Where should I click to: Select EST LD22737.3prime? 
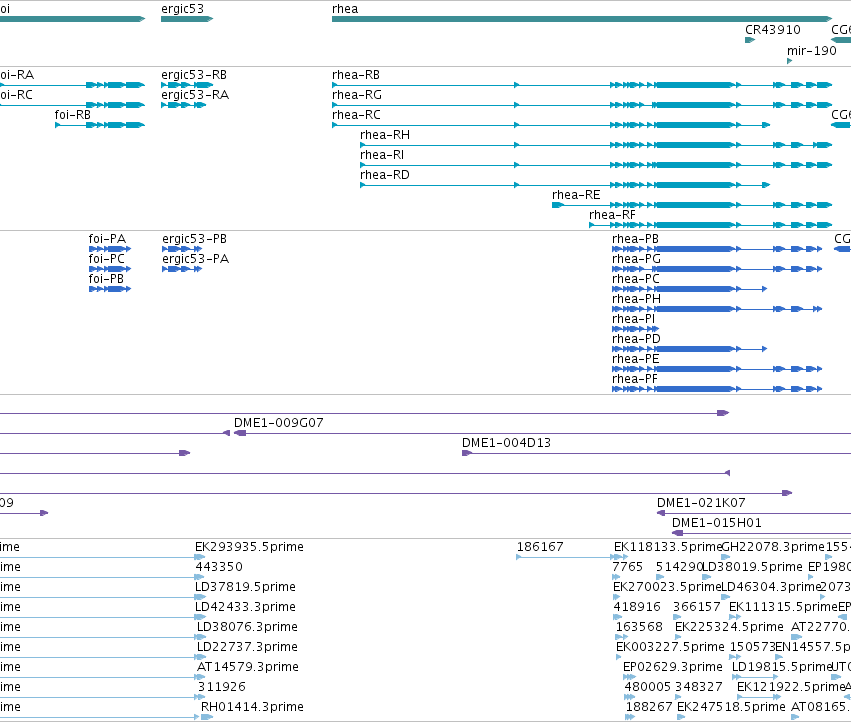point(201,657)
